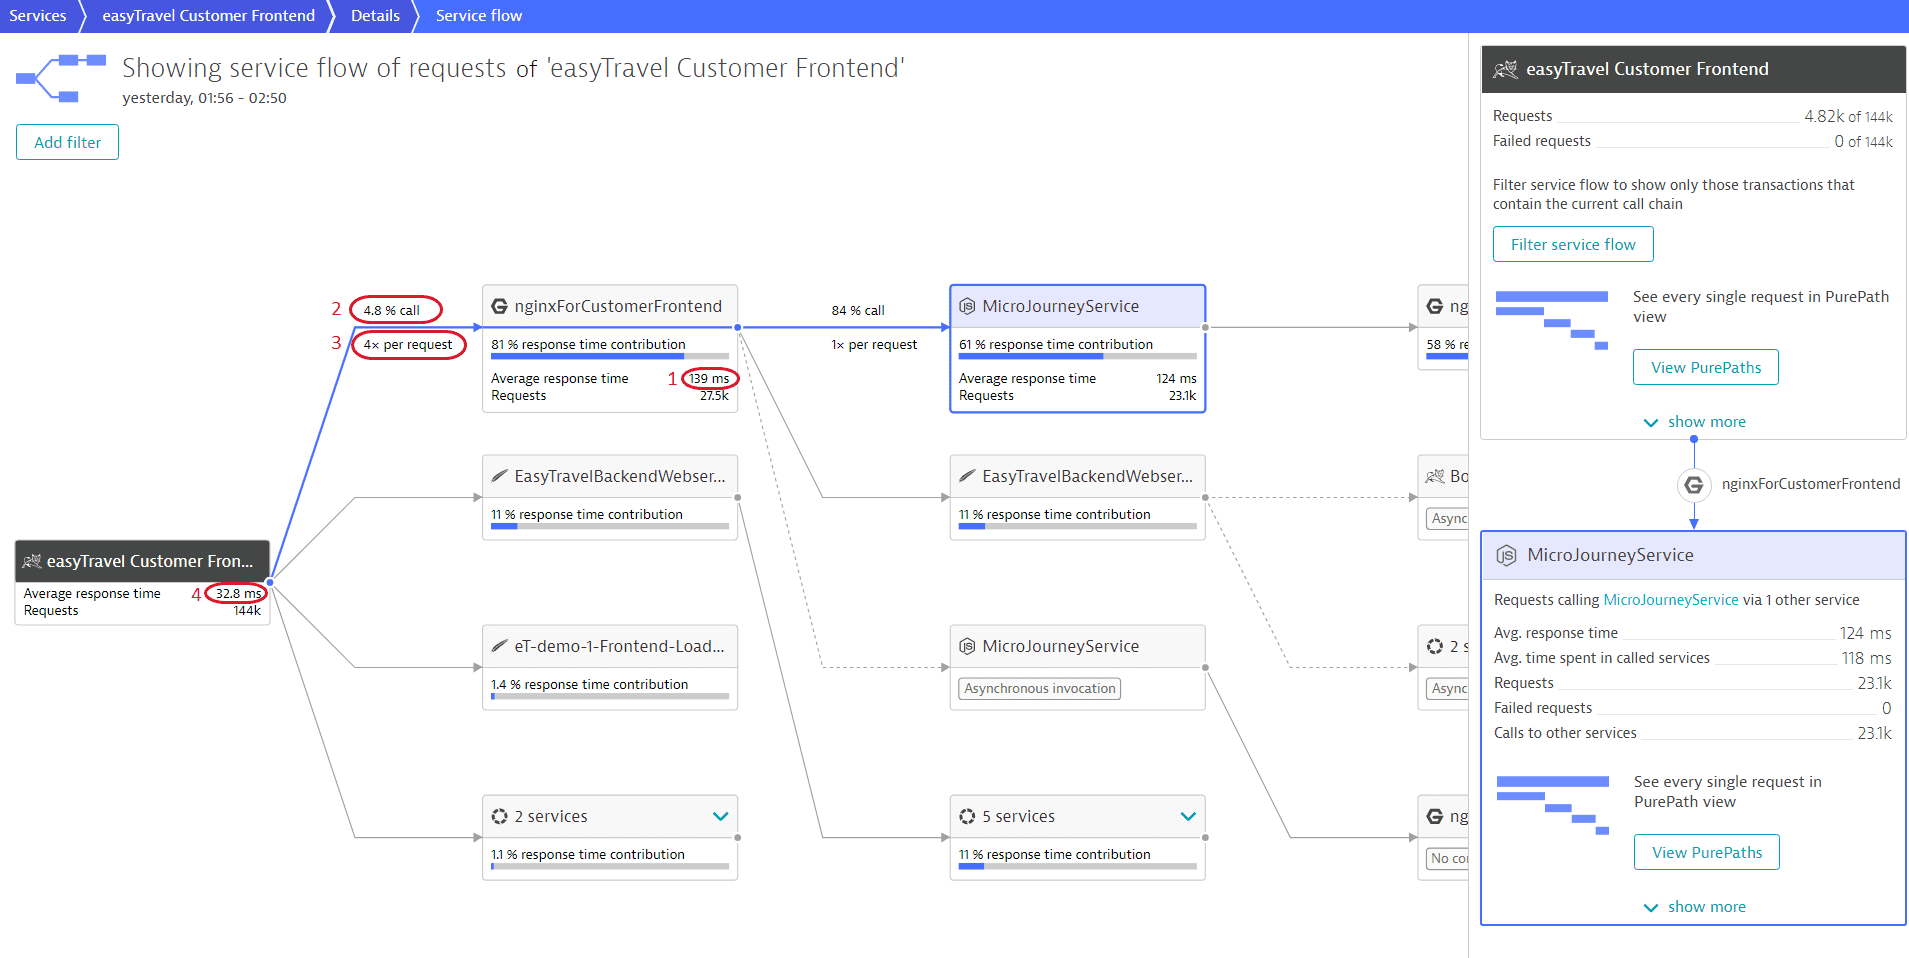Expand the 5 services node chevron
This screenshot has height=958, width=1909.
point(1188,816)
